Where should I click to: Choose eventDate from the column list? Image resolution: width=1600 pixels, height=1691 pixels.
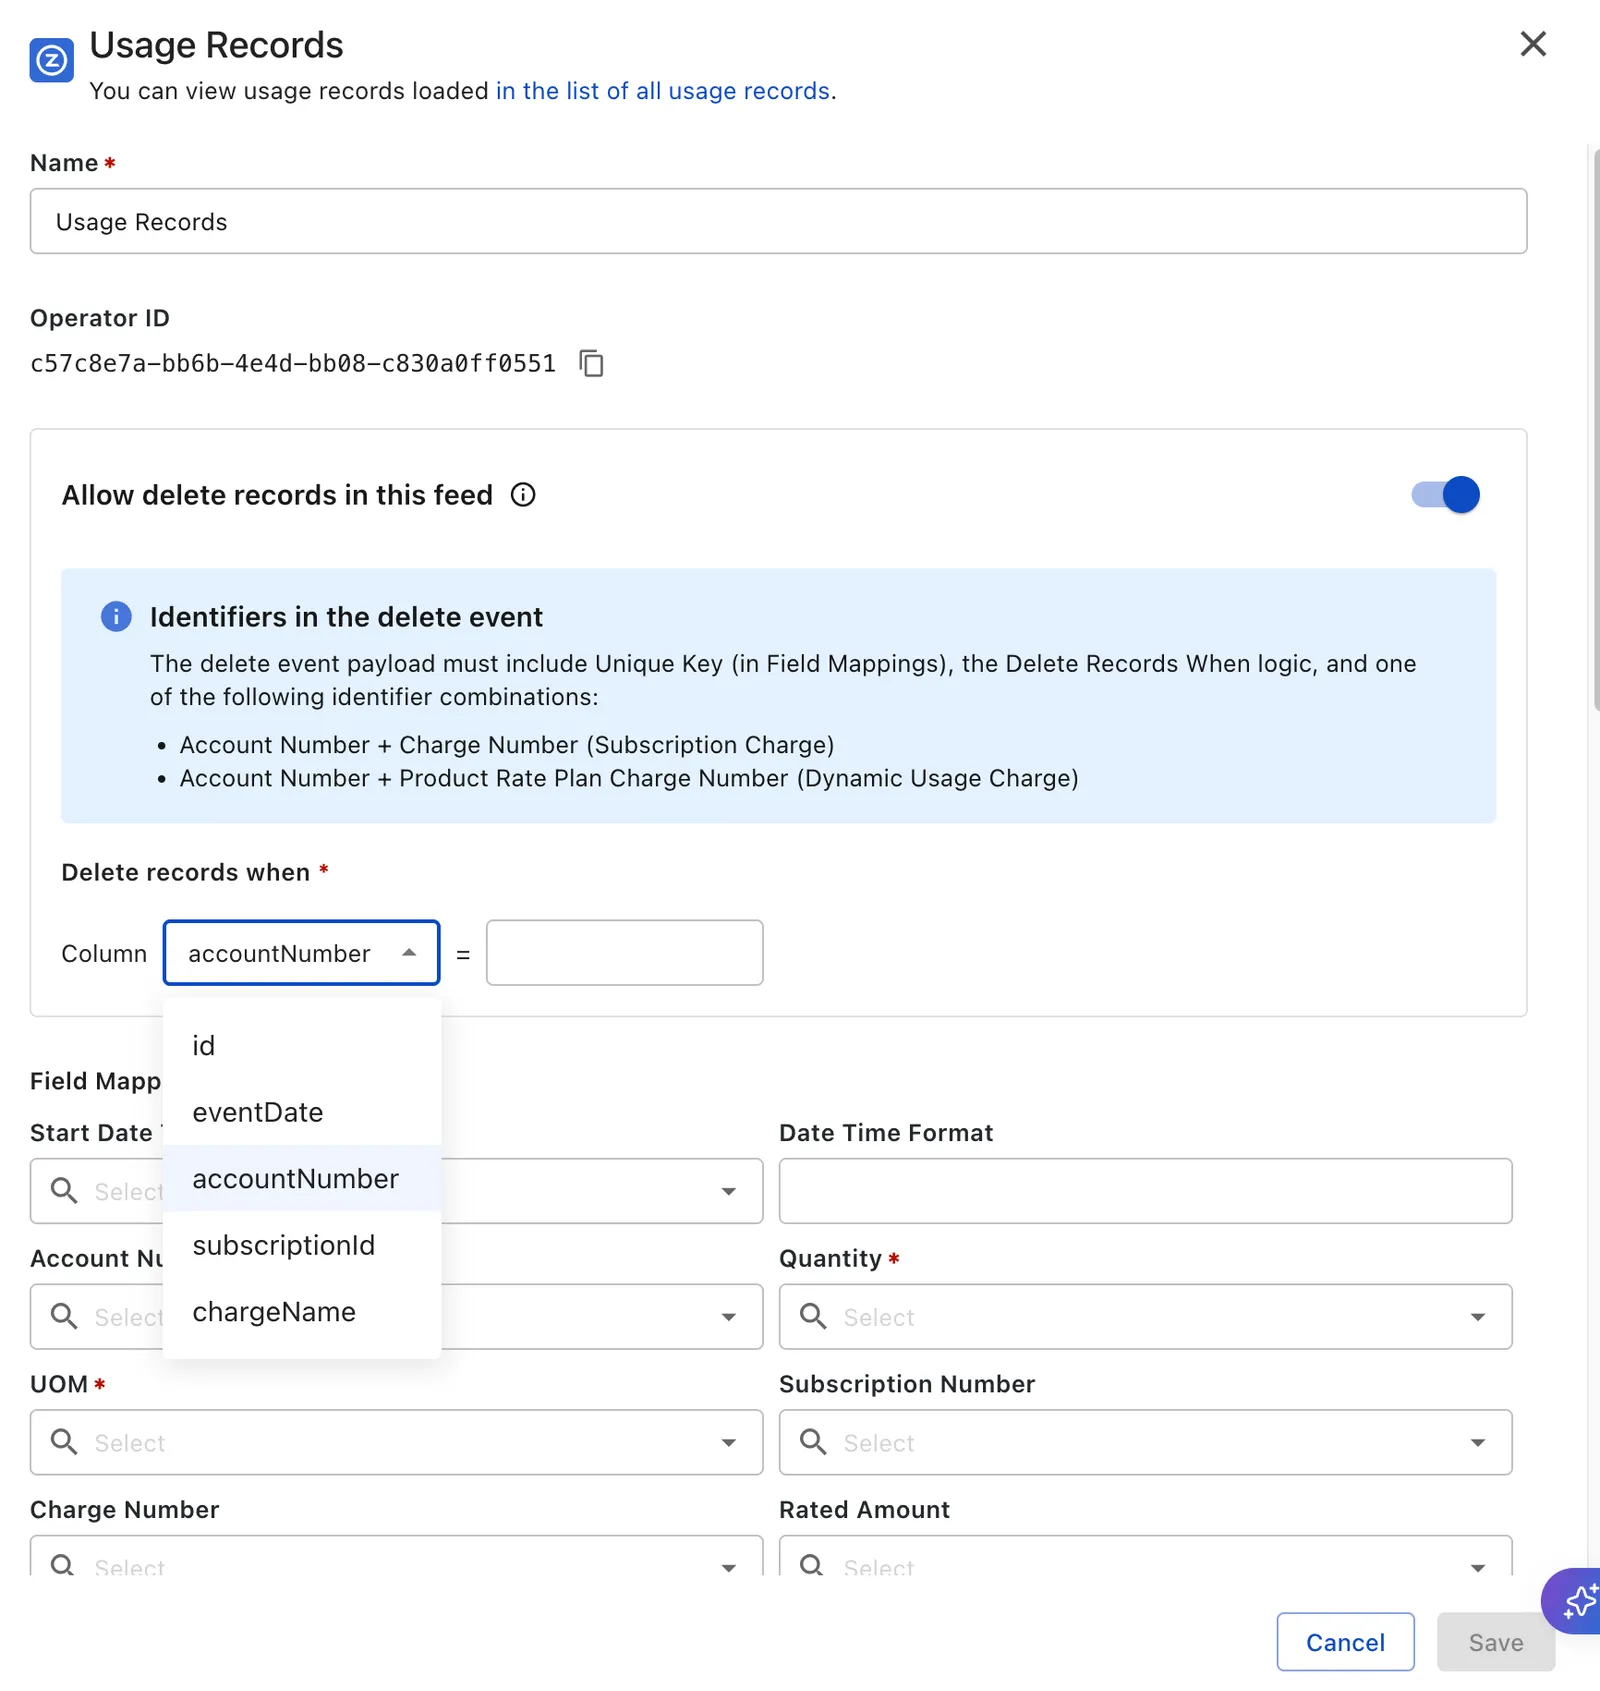302,1112
